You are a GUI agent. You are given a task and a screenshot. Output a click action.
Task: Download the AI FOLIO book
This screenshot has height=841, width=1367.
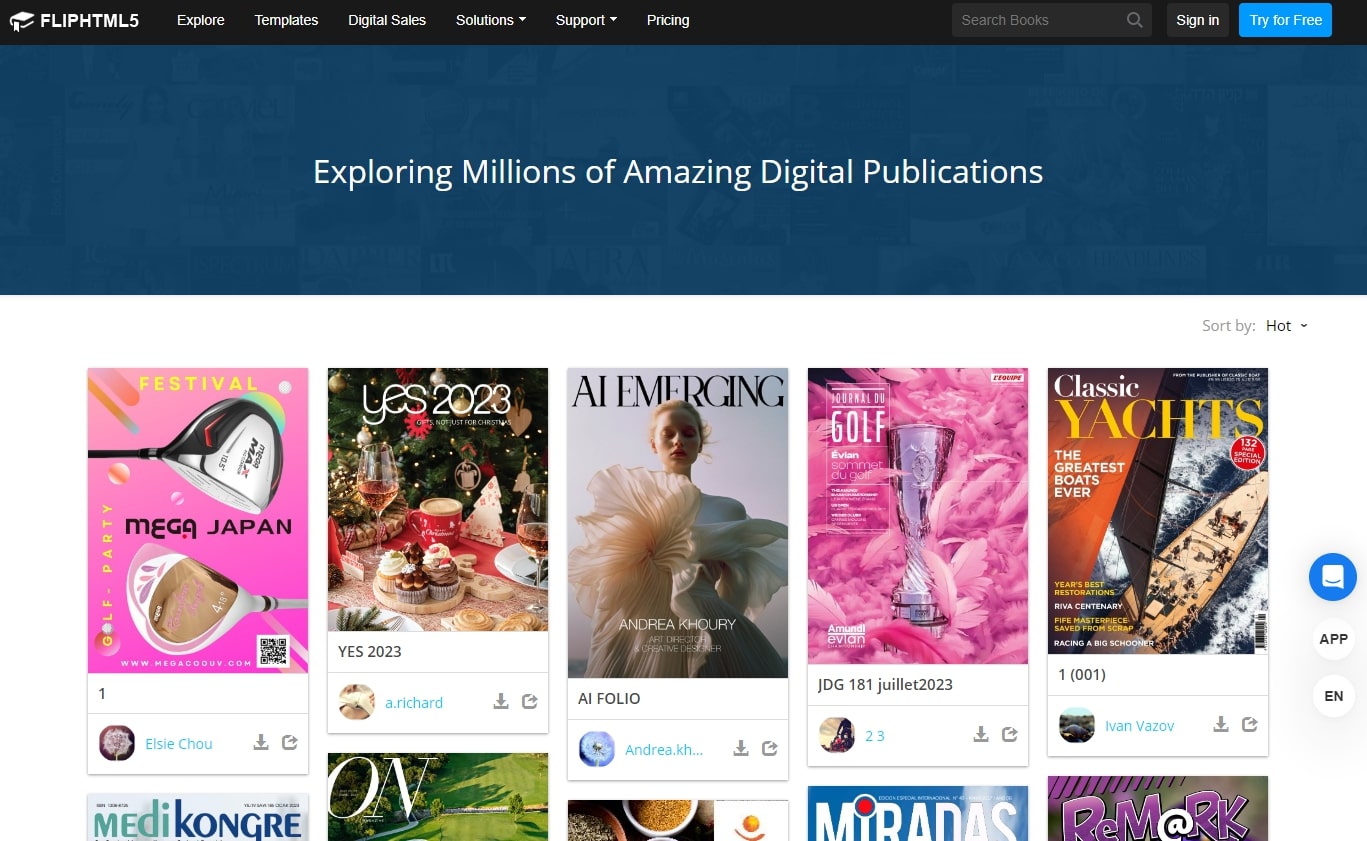point(741,748)
